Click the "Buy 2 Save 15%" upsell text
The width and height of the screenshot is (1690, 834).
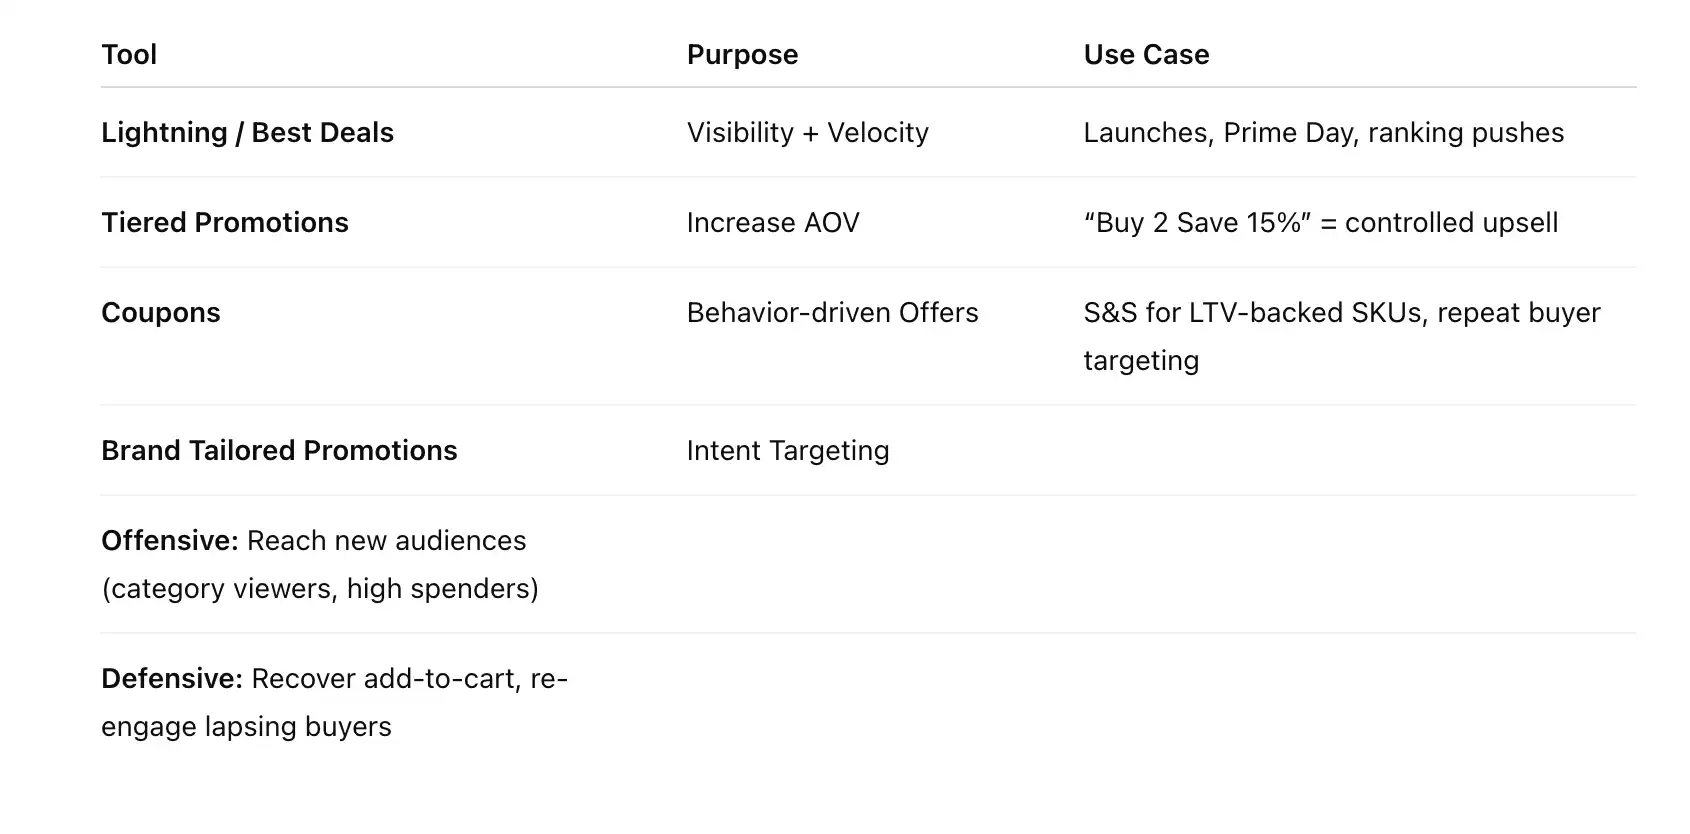(1320, 223)
